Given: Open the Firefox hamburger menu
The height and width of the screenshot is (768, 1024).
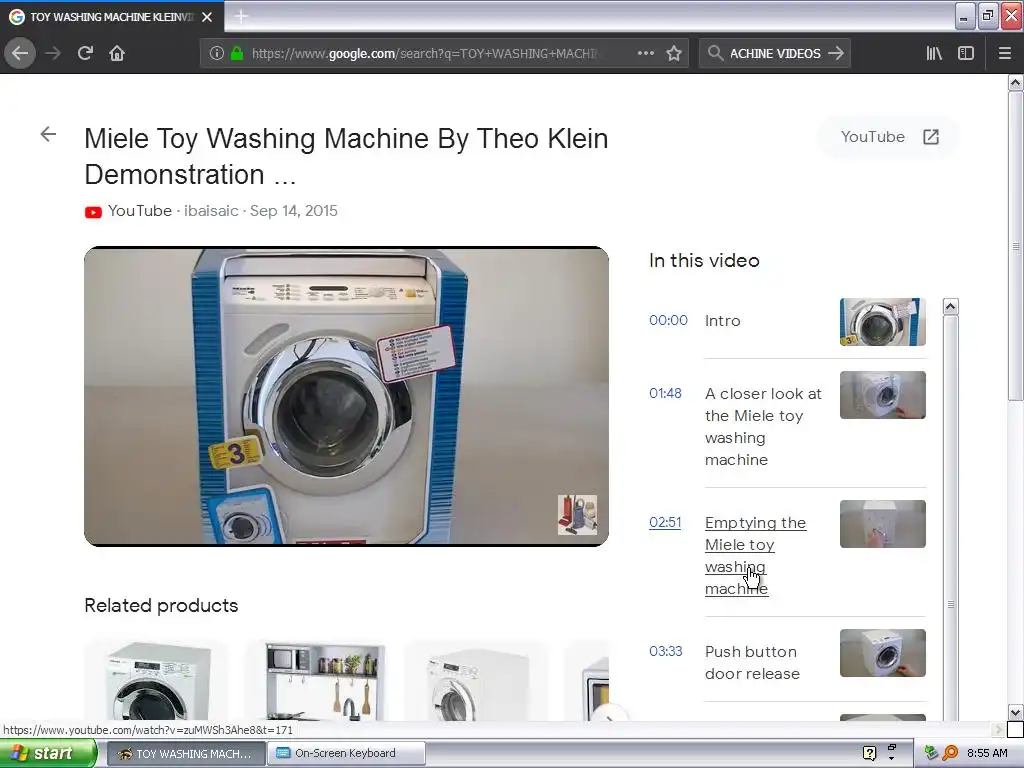Looking at the screenshot, I should [x=1004, y=53].
